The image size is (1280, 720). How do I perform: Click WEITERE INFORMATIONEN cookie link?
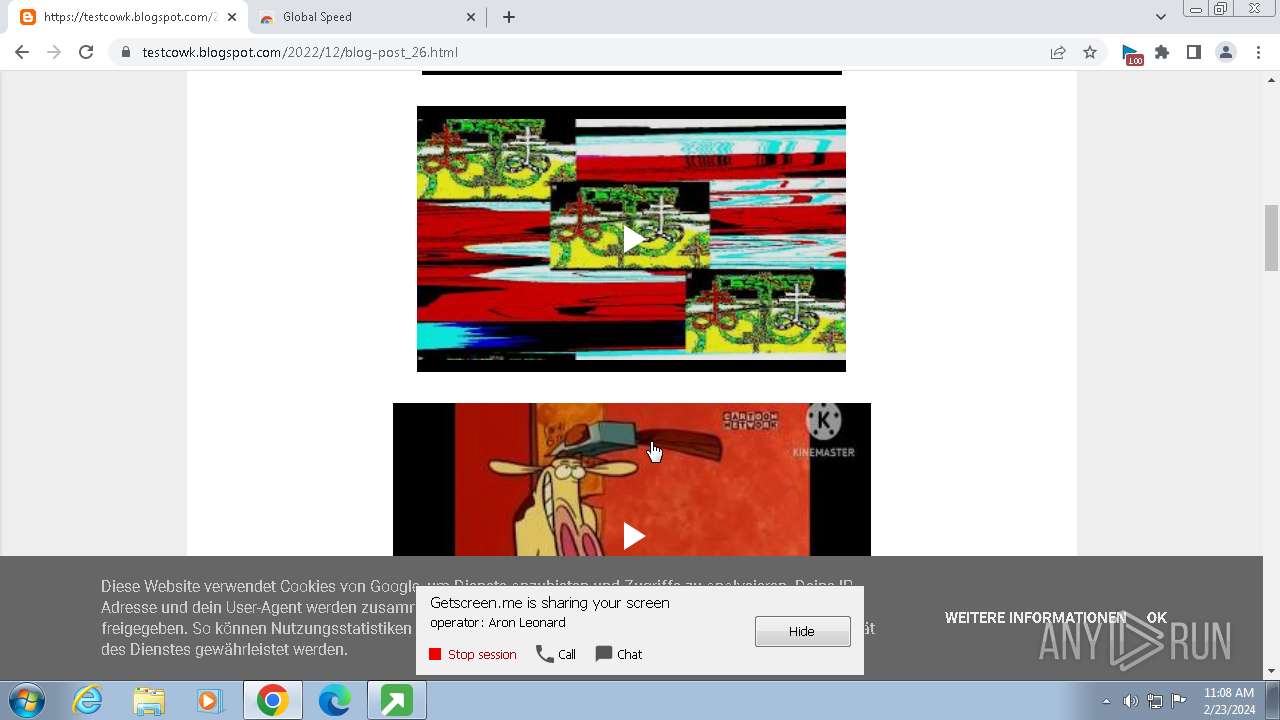1035,618
